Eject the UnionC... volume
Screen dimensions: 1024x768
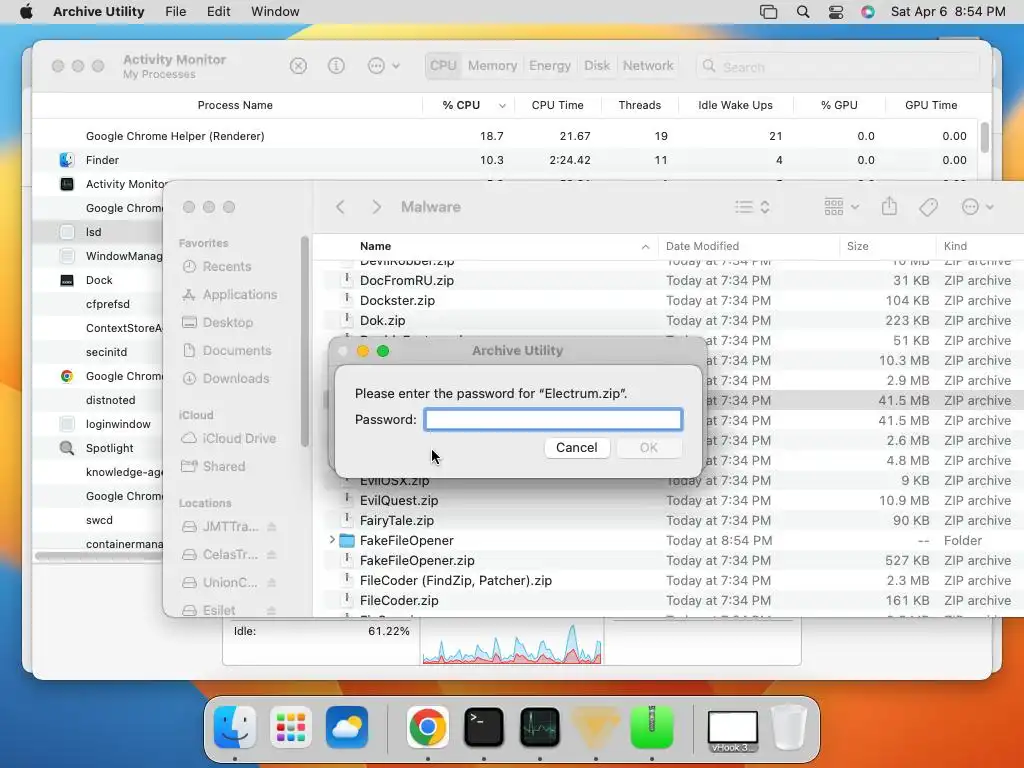click(x=272, y=583)
